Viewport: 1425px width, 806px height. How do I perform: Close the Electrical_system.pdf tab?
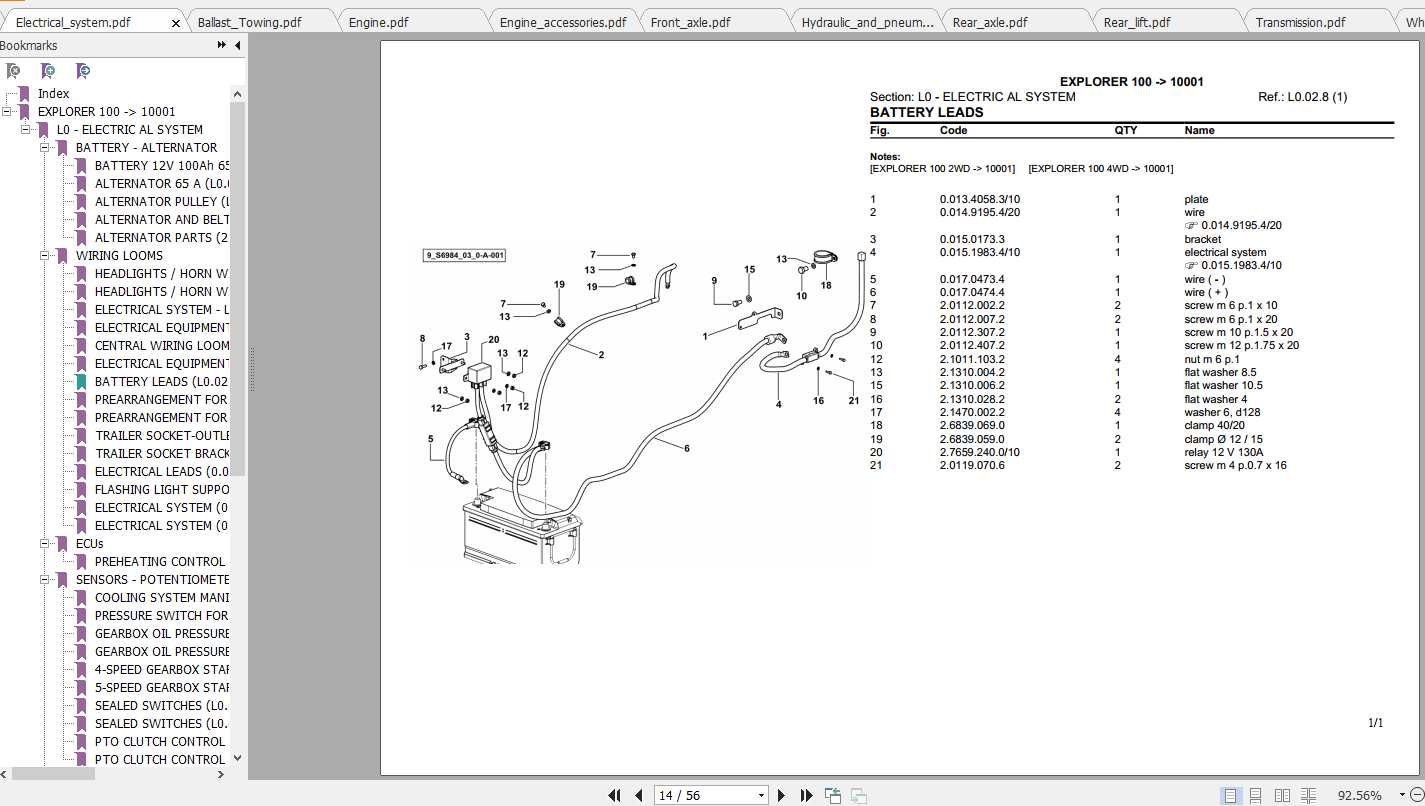tap(176, 22)
